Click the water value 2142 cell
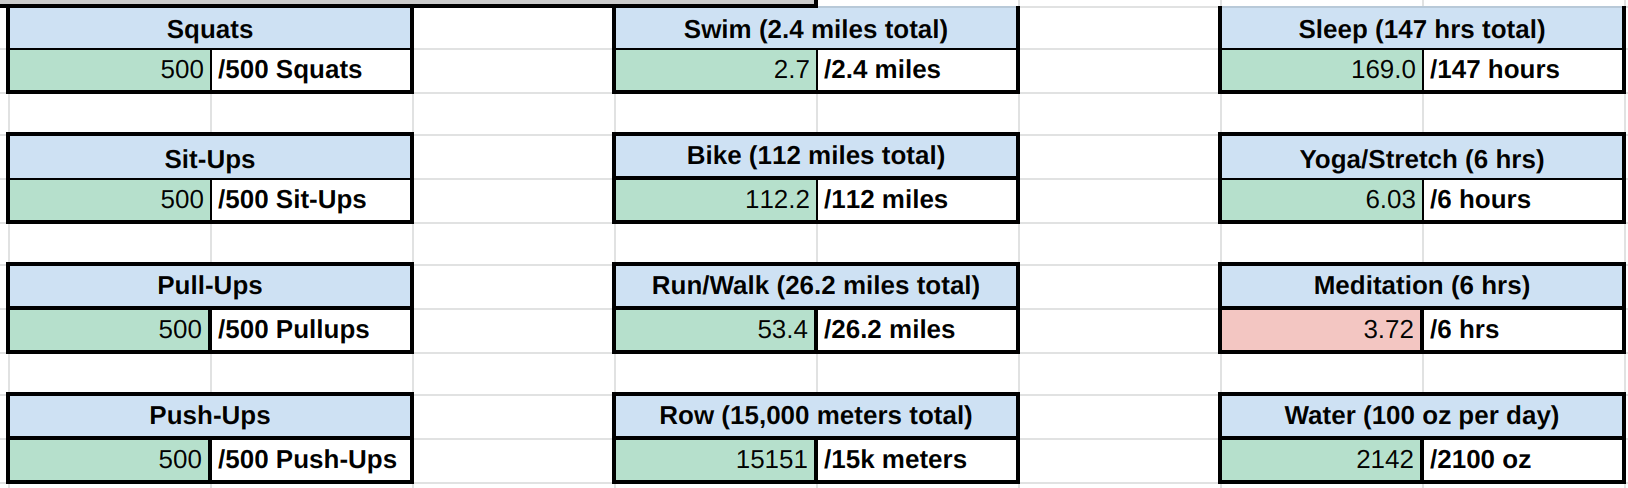This screenshot has height=488, width=1628. (1322, 460)
